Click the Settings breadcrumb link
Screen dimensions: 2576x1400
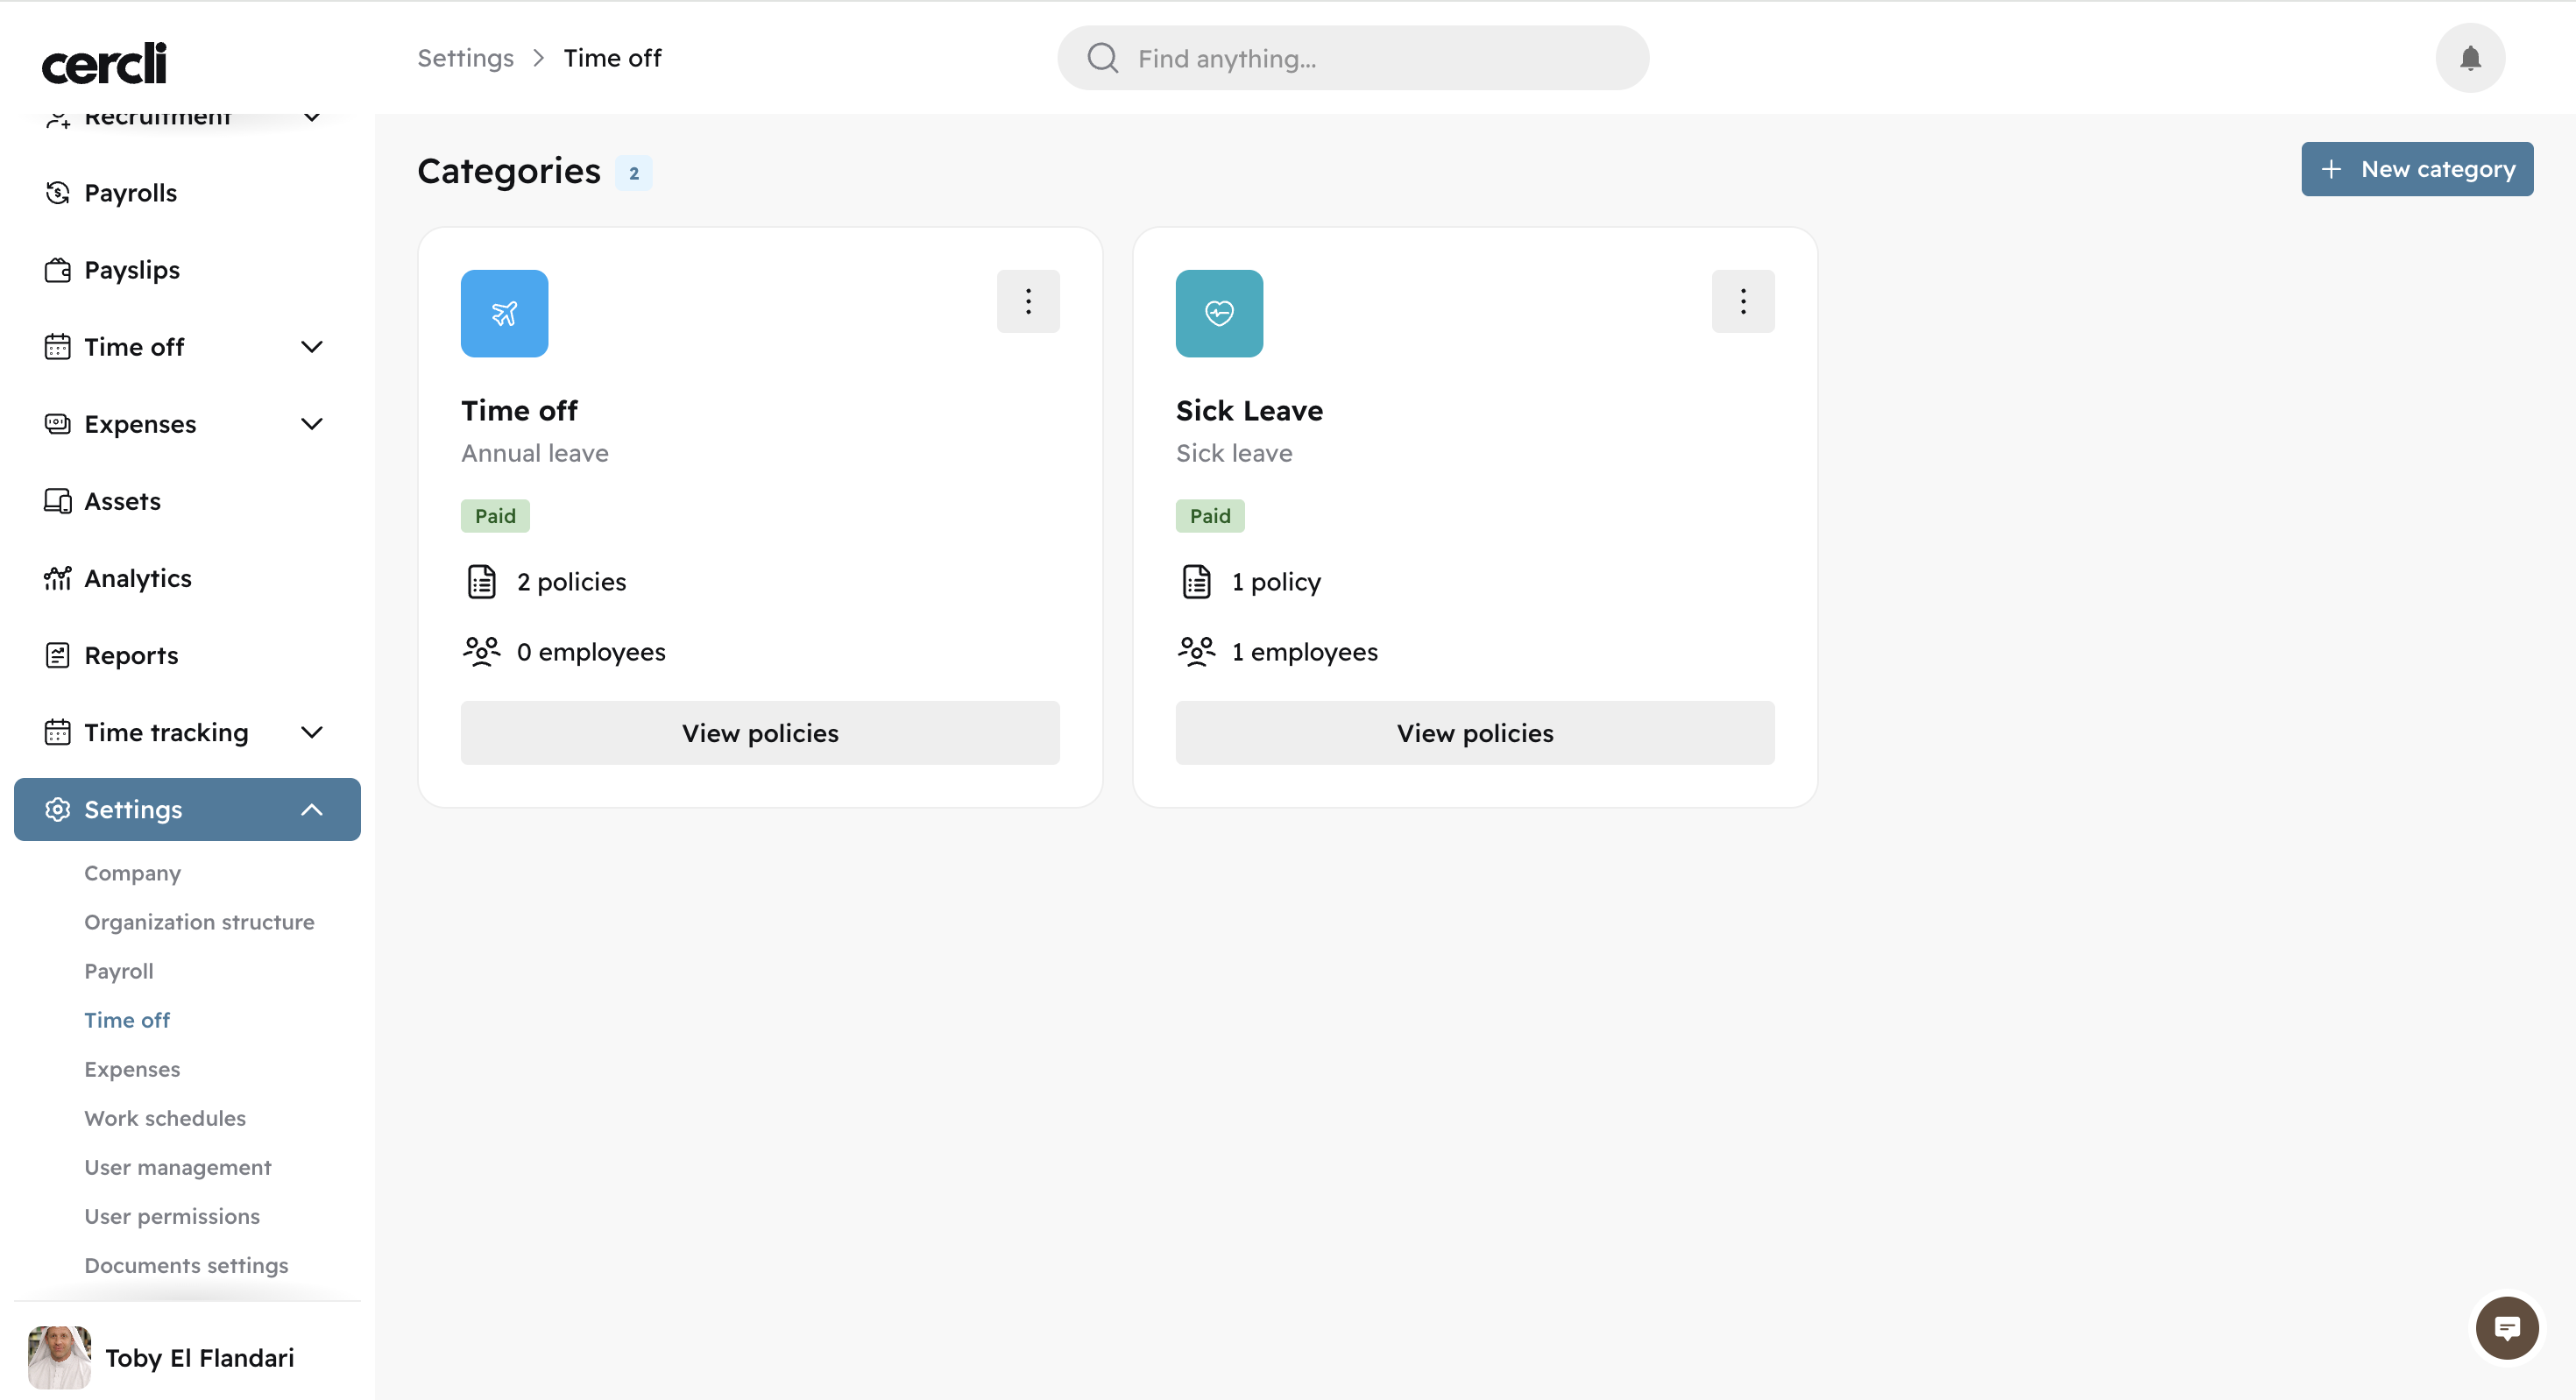click(x=465, y=58)
